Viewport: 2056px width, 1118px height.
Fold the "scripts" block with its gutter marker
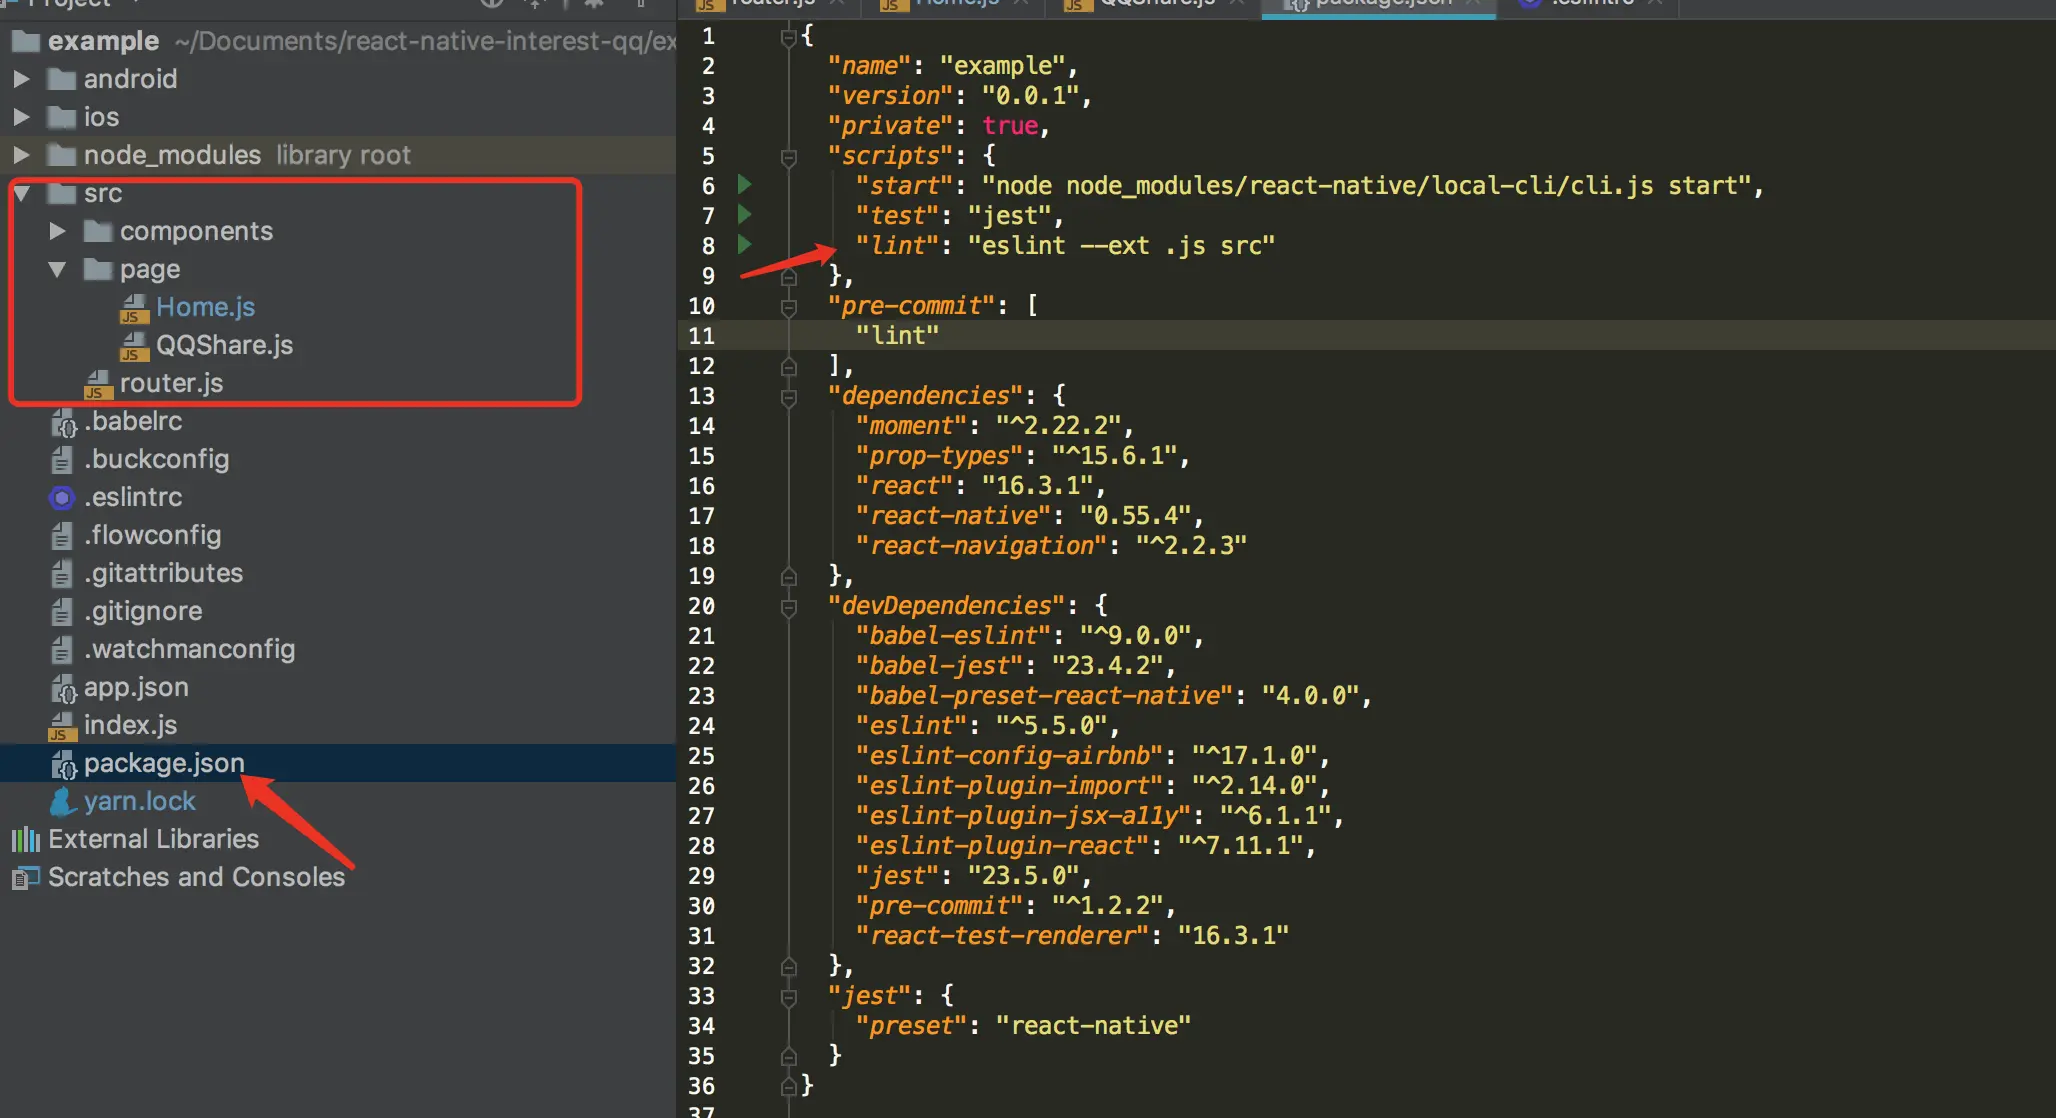click(x=788, y=157)
